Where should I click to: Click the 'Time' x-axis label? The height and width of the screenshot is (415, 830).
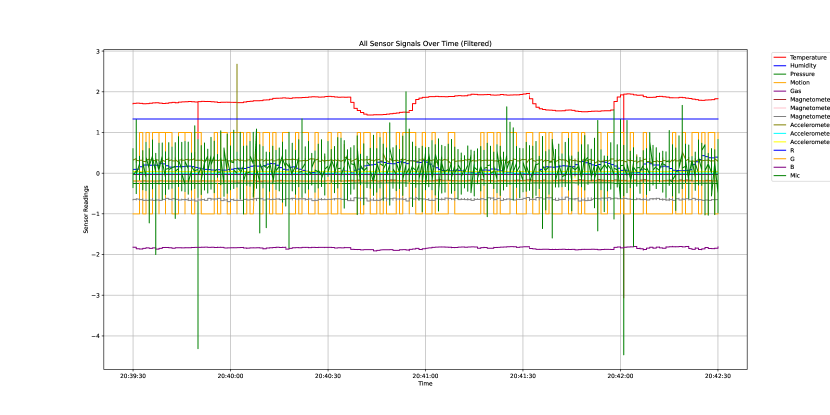[425, 384]
